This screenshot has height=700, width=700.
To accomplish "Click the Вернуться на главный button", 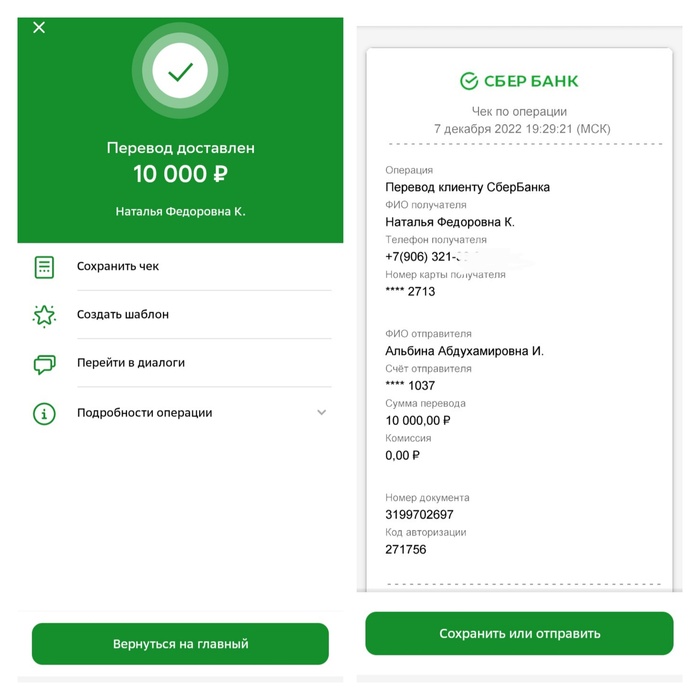I will point(180,644).
